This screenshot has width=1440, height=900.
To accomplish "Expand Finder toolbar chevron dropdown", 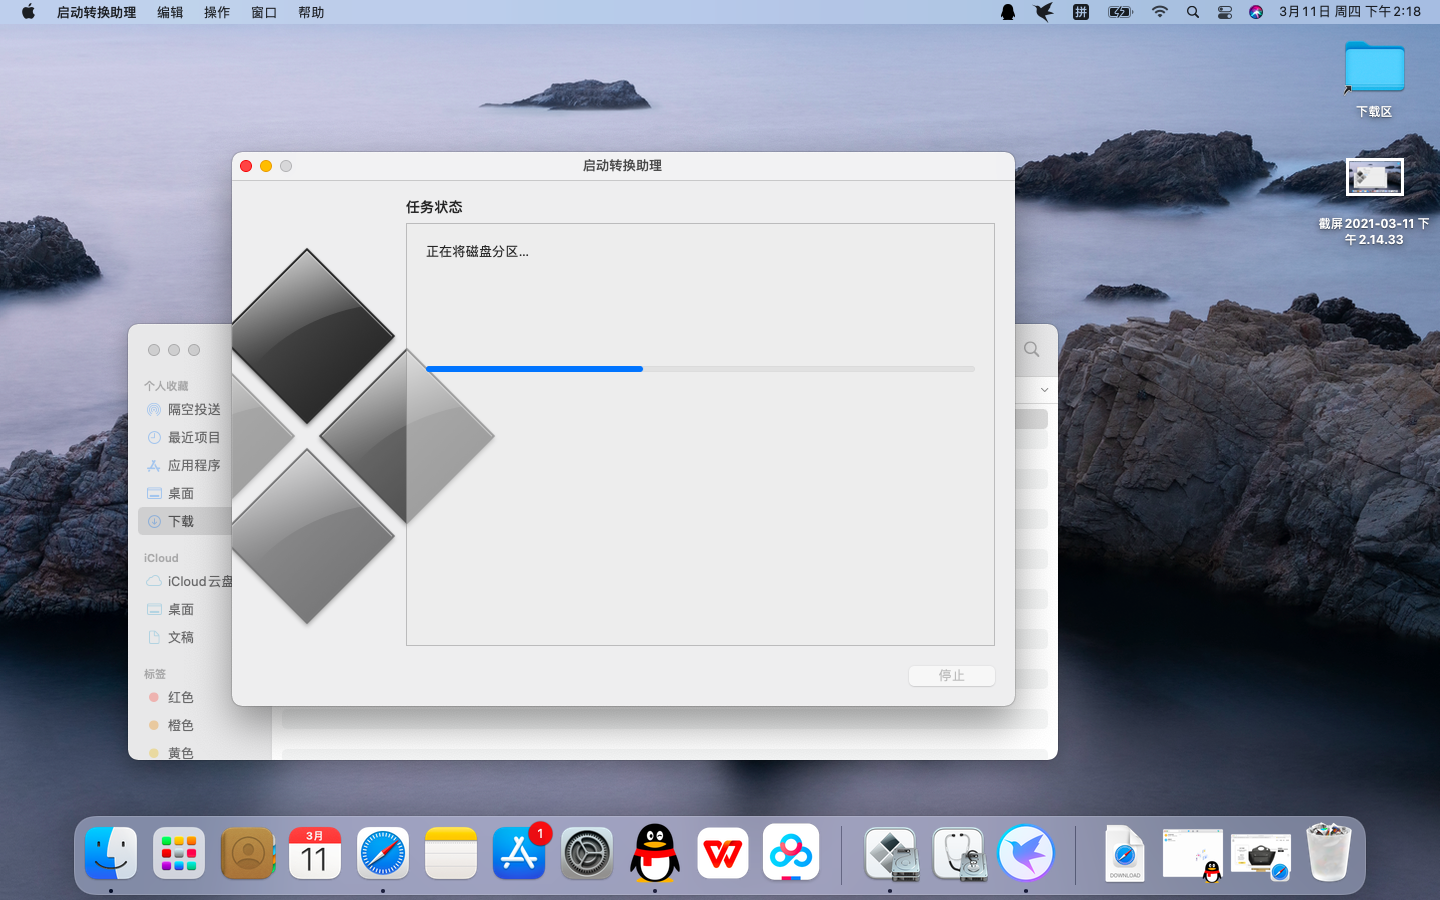I will [1044, 390].
